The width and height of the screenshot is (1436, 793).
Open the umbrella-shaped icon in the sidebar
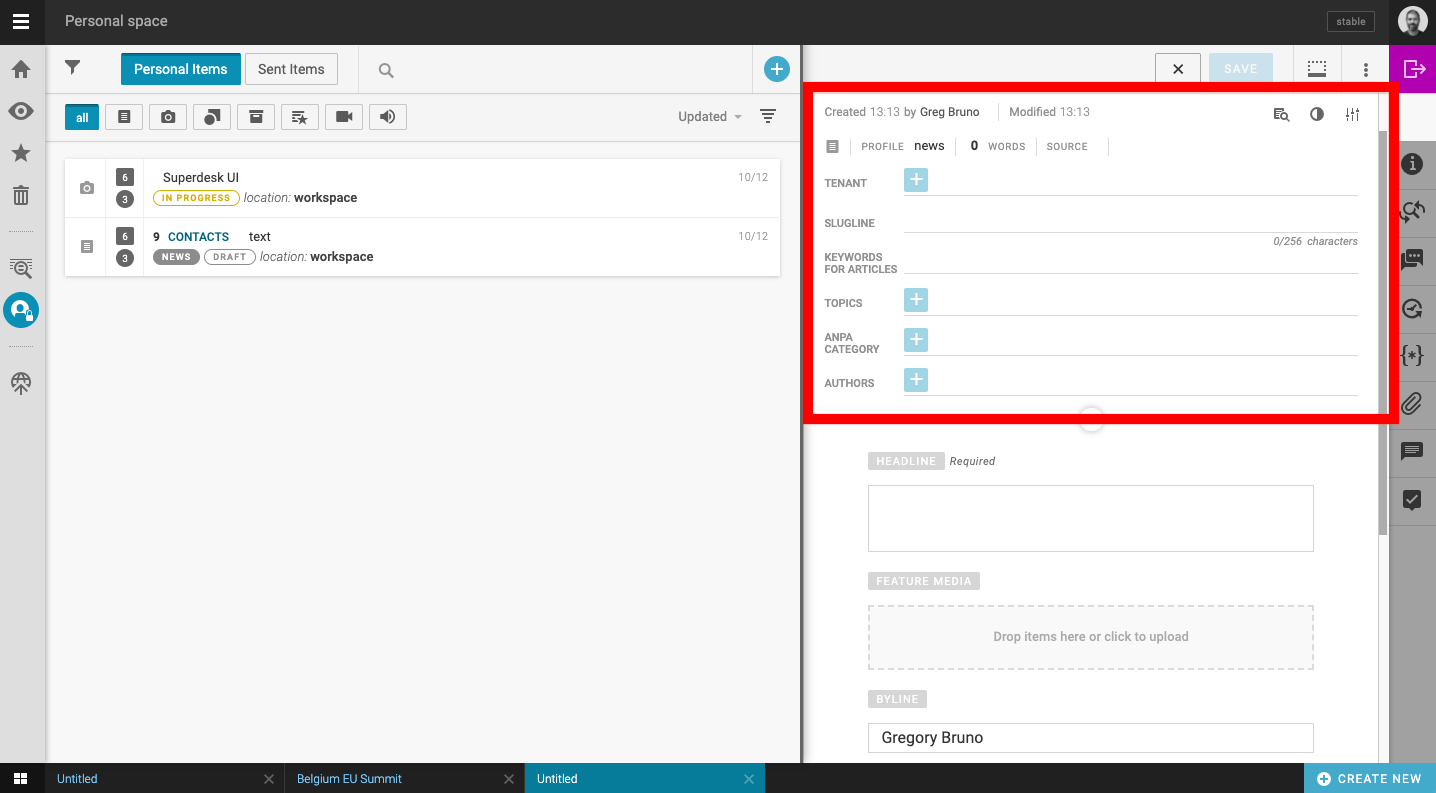pos(21,383)
